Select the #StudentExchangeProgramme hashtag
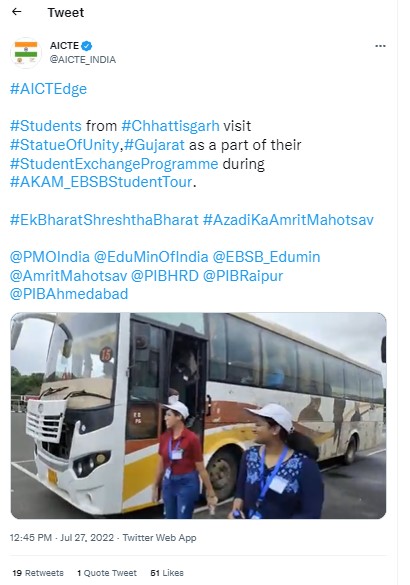This screenshot has width=410, height=585. coord(114,164)
